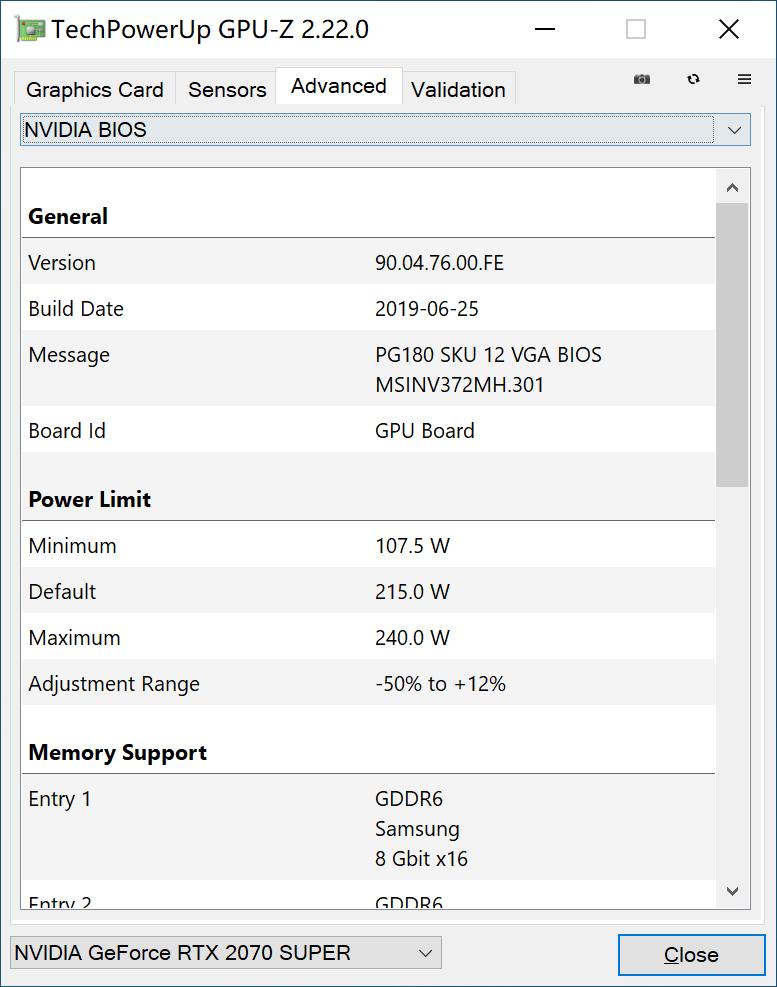Click the active Advanced tab

click(x=338, y=86)
